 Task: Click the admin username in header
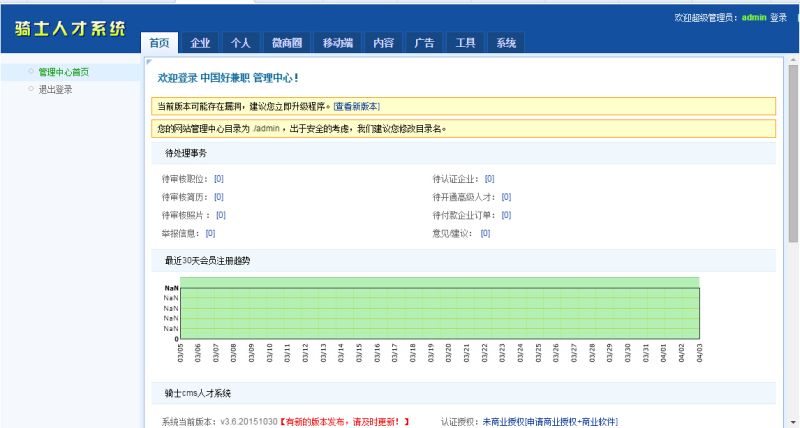(754, 18)
